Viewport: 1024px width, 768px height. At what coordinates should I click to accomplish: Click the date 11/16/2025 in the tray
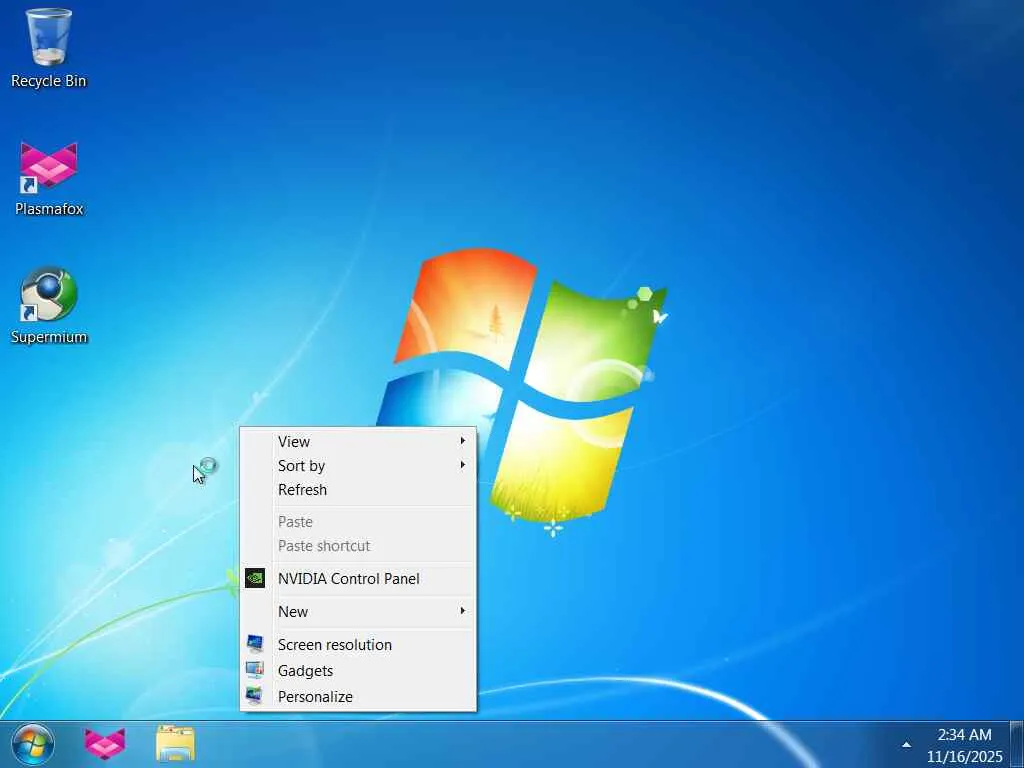965,757
